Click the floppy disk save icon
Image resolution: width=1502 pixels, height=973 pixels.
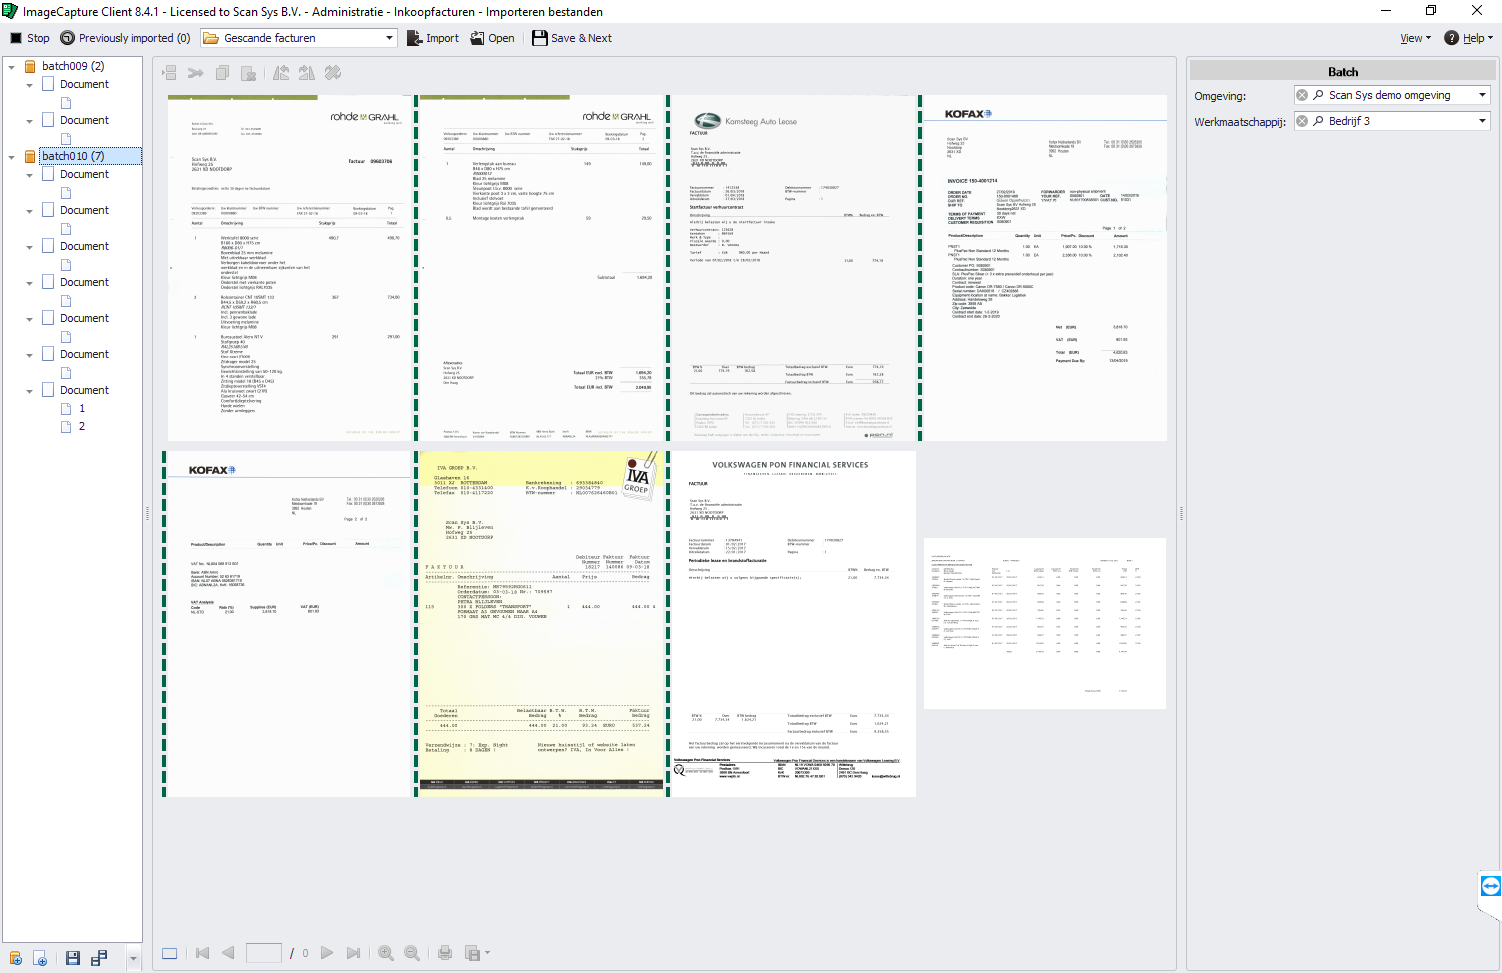[x=73, y=958]
